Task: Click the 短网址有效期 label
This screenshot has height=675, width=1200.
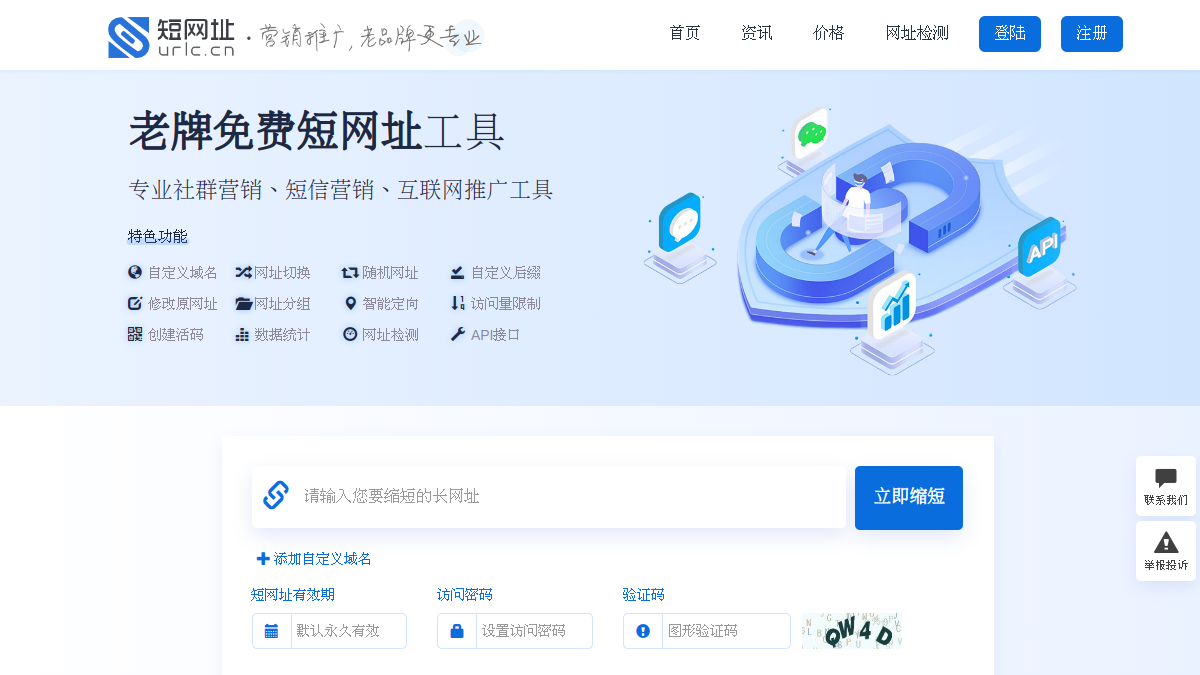Action: pos(292,594)
